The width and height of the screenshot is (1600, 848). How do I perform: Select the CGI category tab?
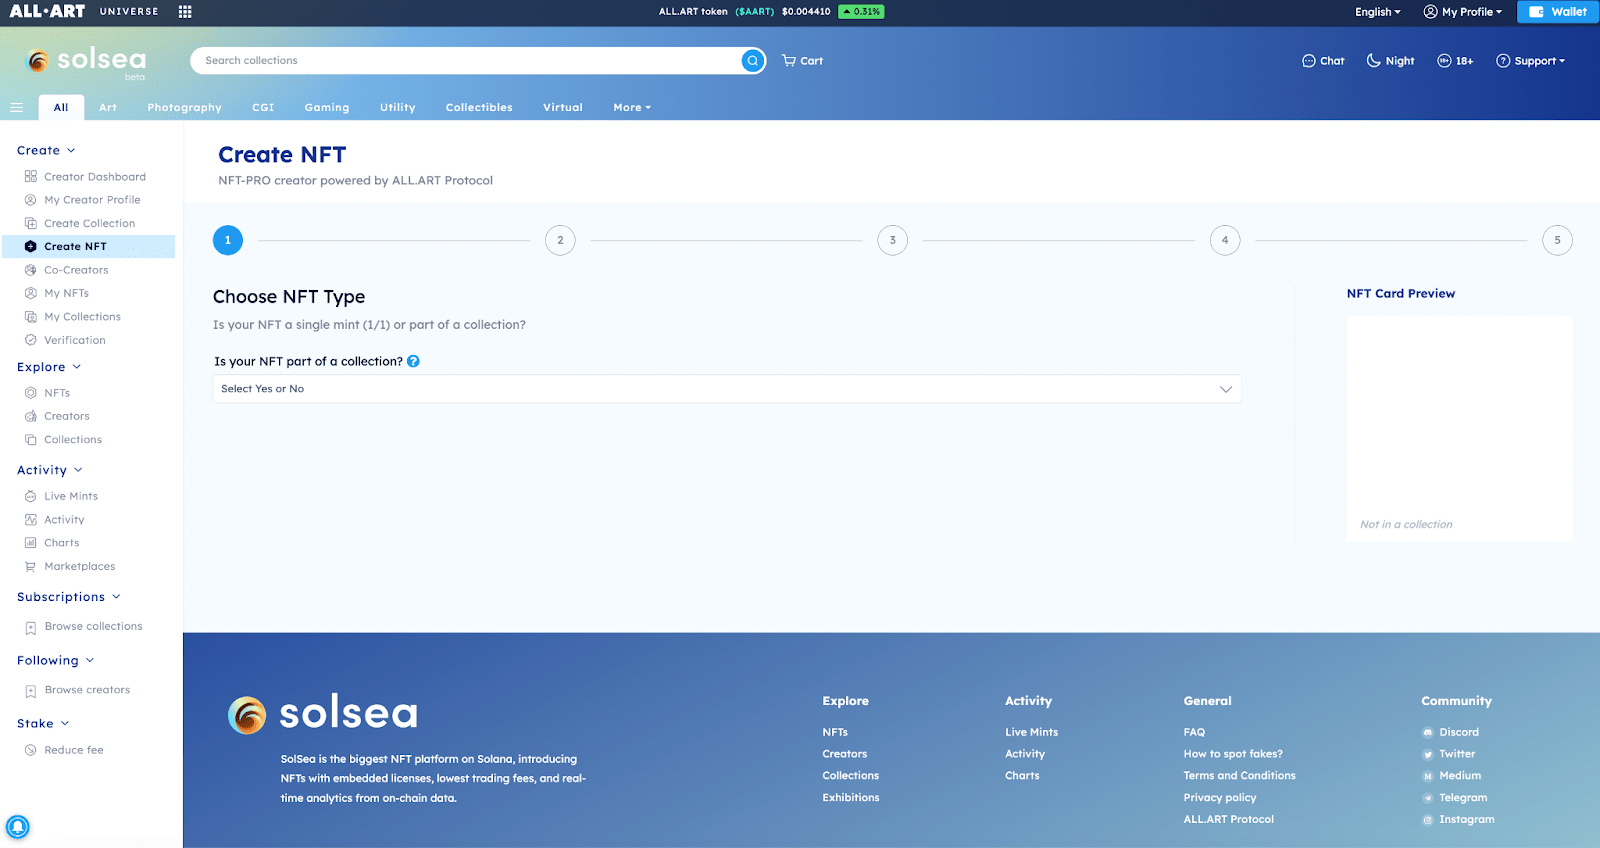pos(263,107)
